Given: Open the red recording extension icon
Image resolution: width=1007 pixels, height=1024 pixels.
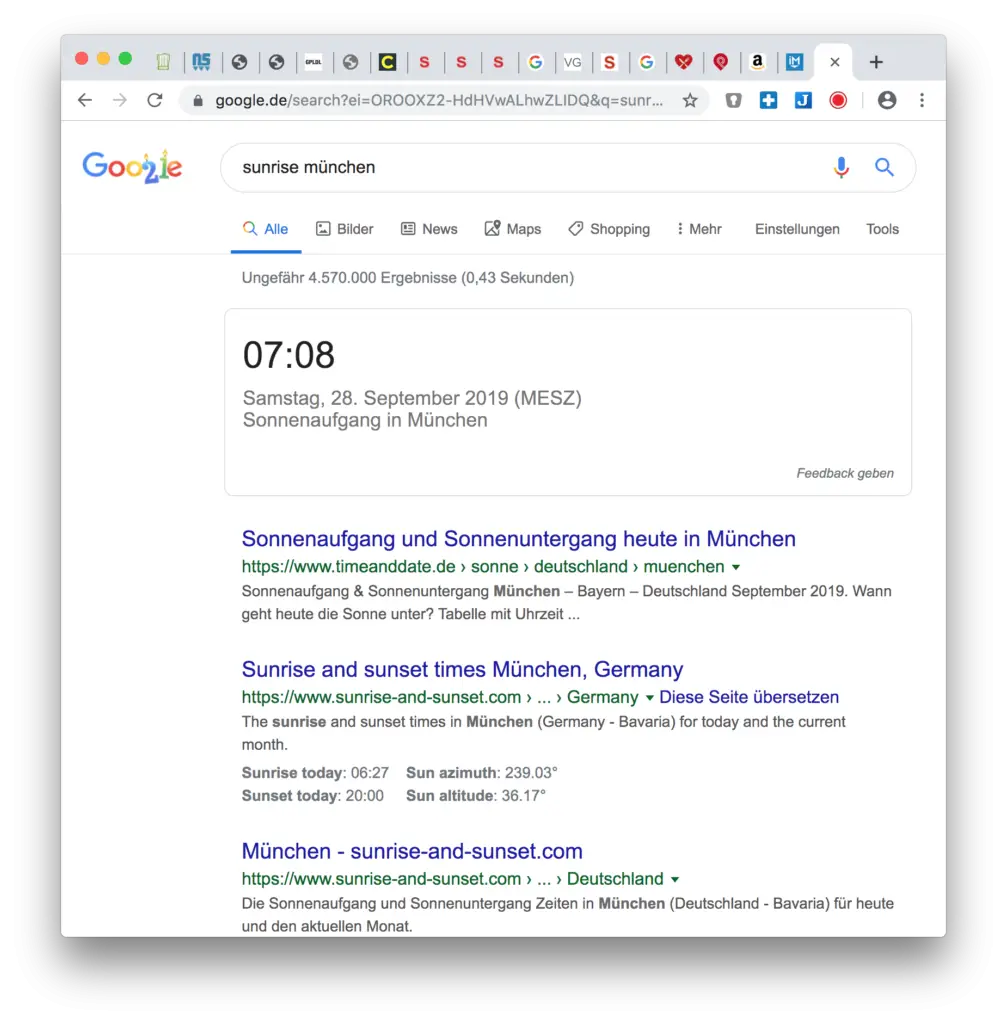Looking at the screenshot, I should 838,100.
